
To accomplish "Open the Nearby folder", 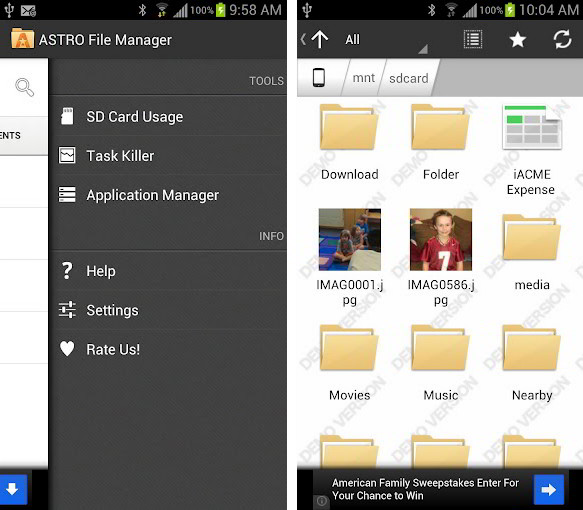I will pyautogui.click(x=532, y=363).
